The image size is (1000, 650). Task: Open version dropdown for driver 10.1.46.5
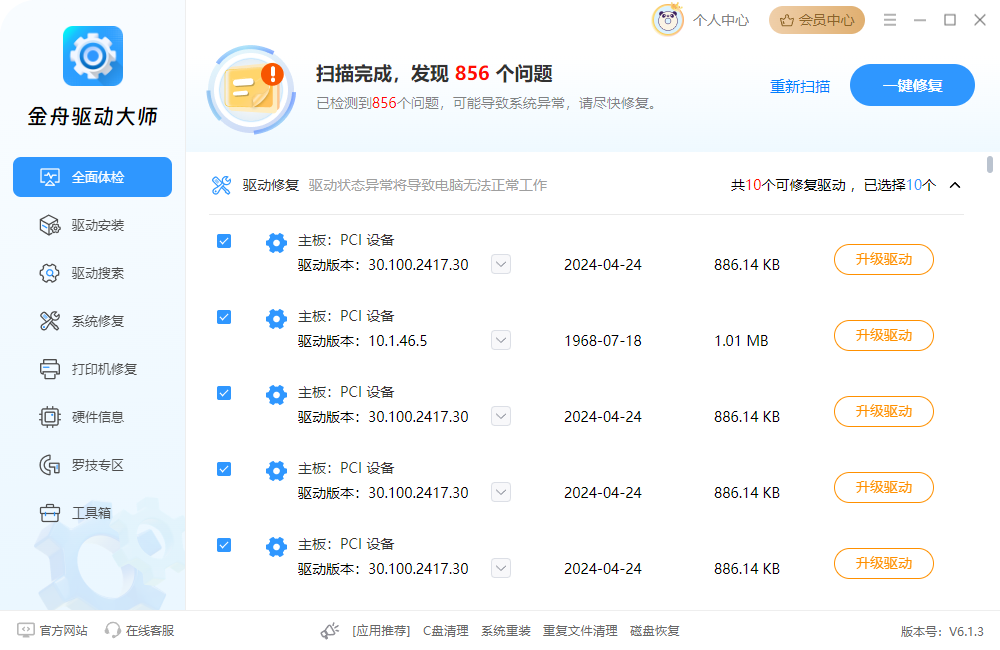501,340
